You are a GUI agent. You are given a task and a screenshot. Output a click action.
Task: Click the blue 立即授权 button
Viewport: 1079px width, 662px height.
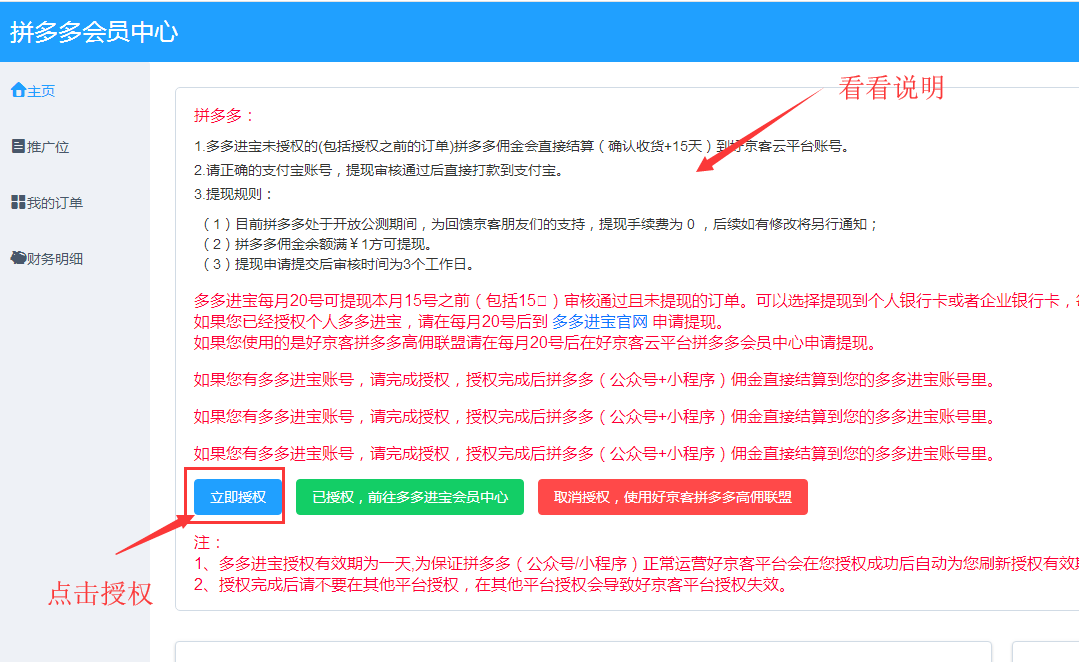point(238,497)
